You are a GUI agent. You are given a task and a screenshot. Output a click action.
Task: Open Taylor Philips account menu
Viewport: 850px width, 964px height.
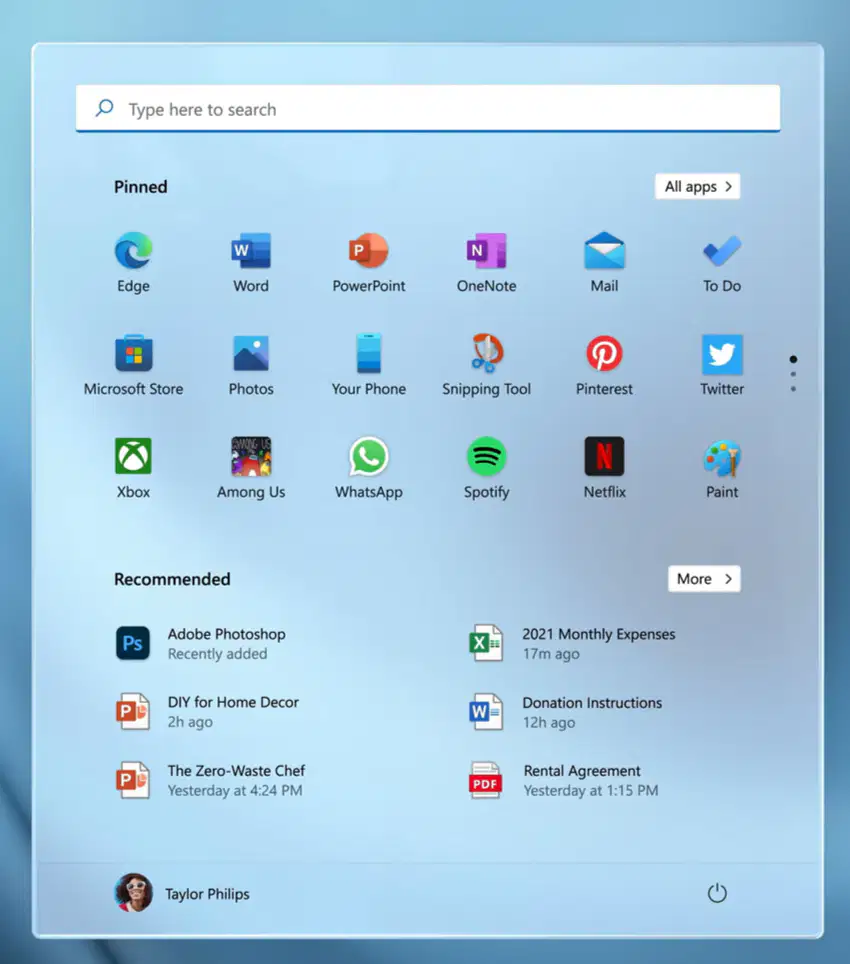click(x=182, y=893)
